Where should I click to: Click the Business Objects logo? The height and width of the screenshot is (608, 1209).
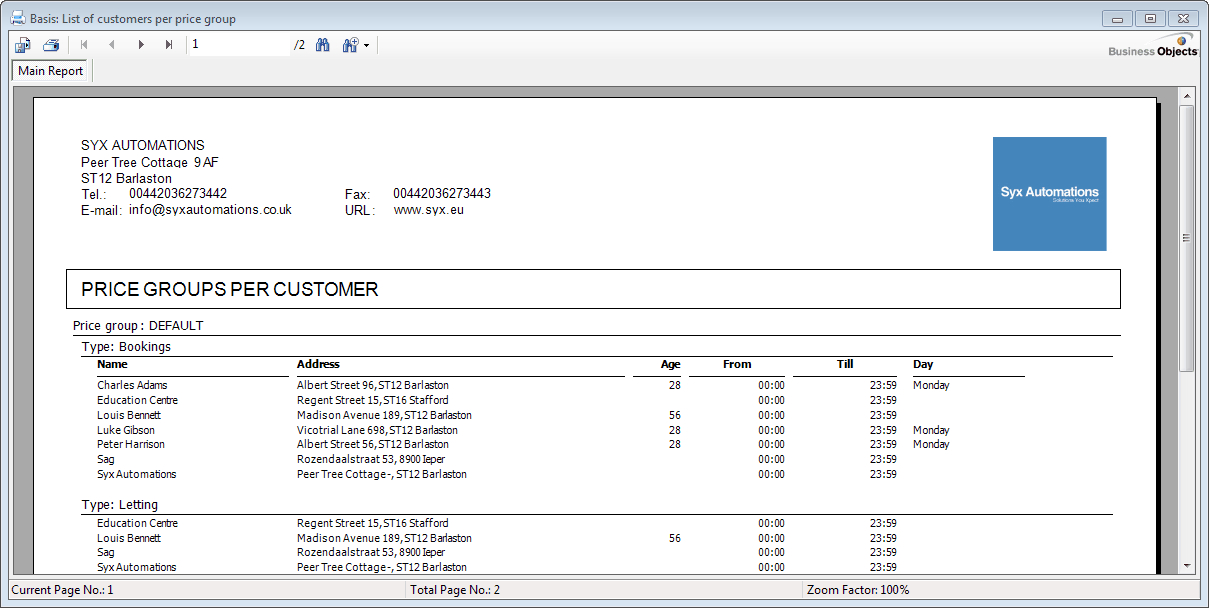pos(1152,46)
